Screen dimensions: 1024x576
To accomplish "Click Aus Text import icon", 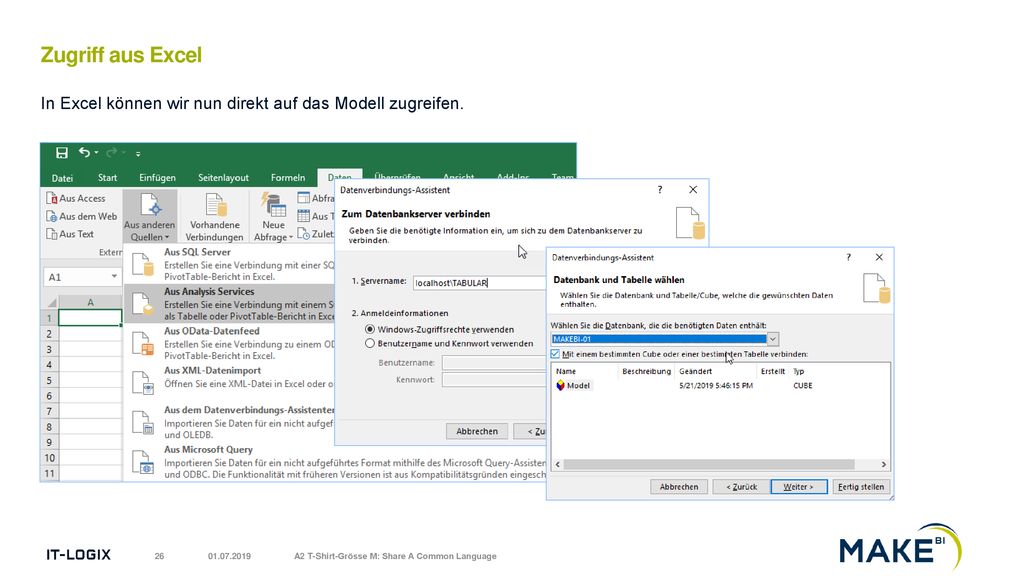I will (52, 234).
